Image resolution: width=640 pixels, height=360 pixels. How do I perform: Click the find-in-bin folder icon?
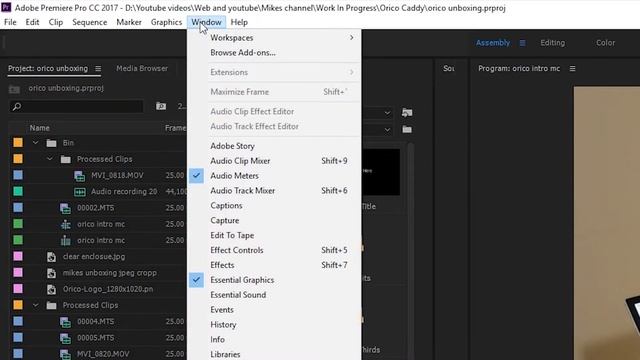161,106
